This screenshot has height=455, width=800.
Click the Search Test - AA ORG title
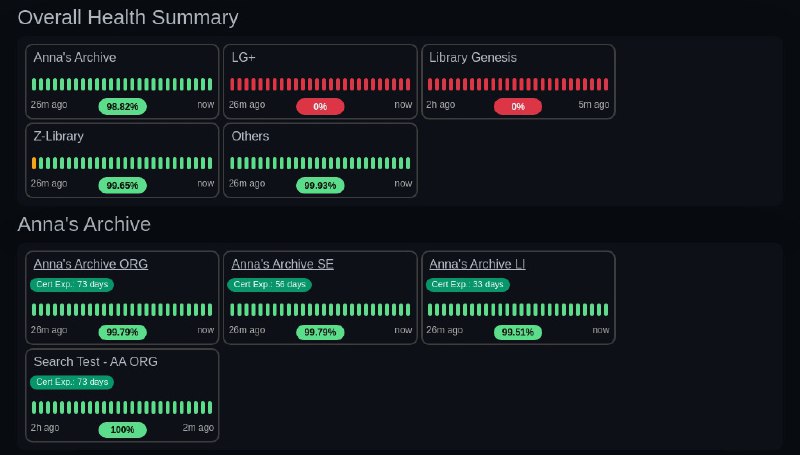click(x=95, y=362)
